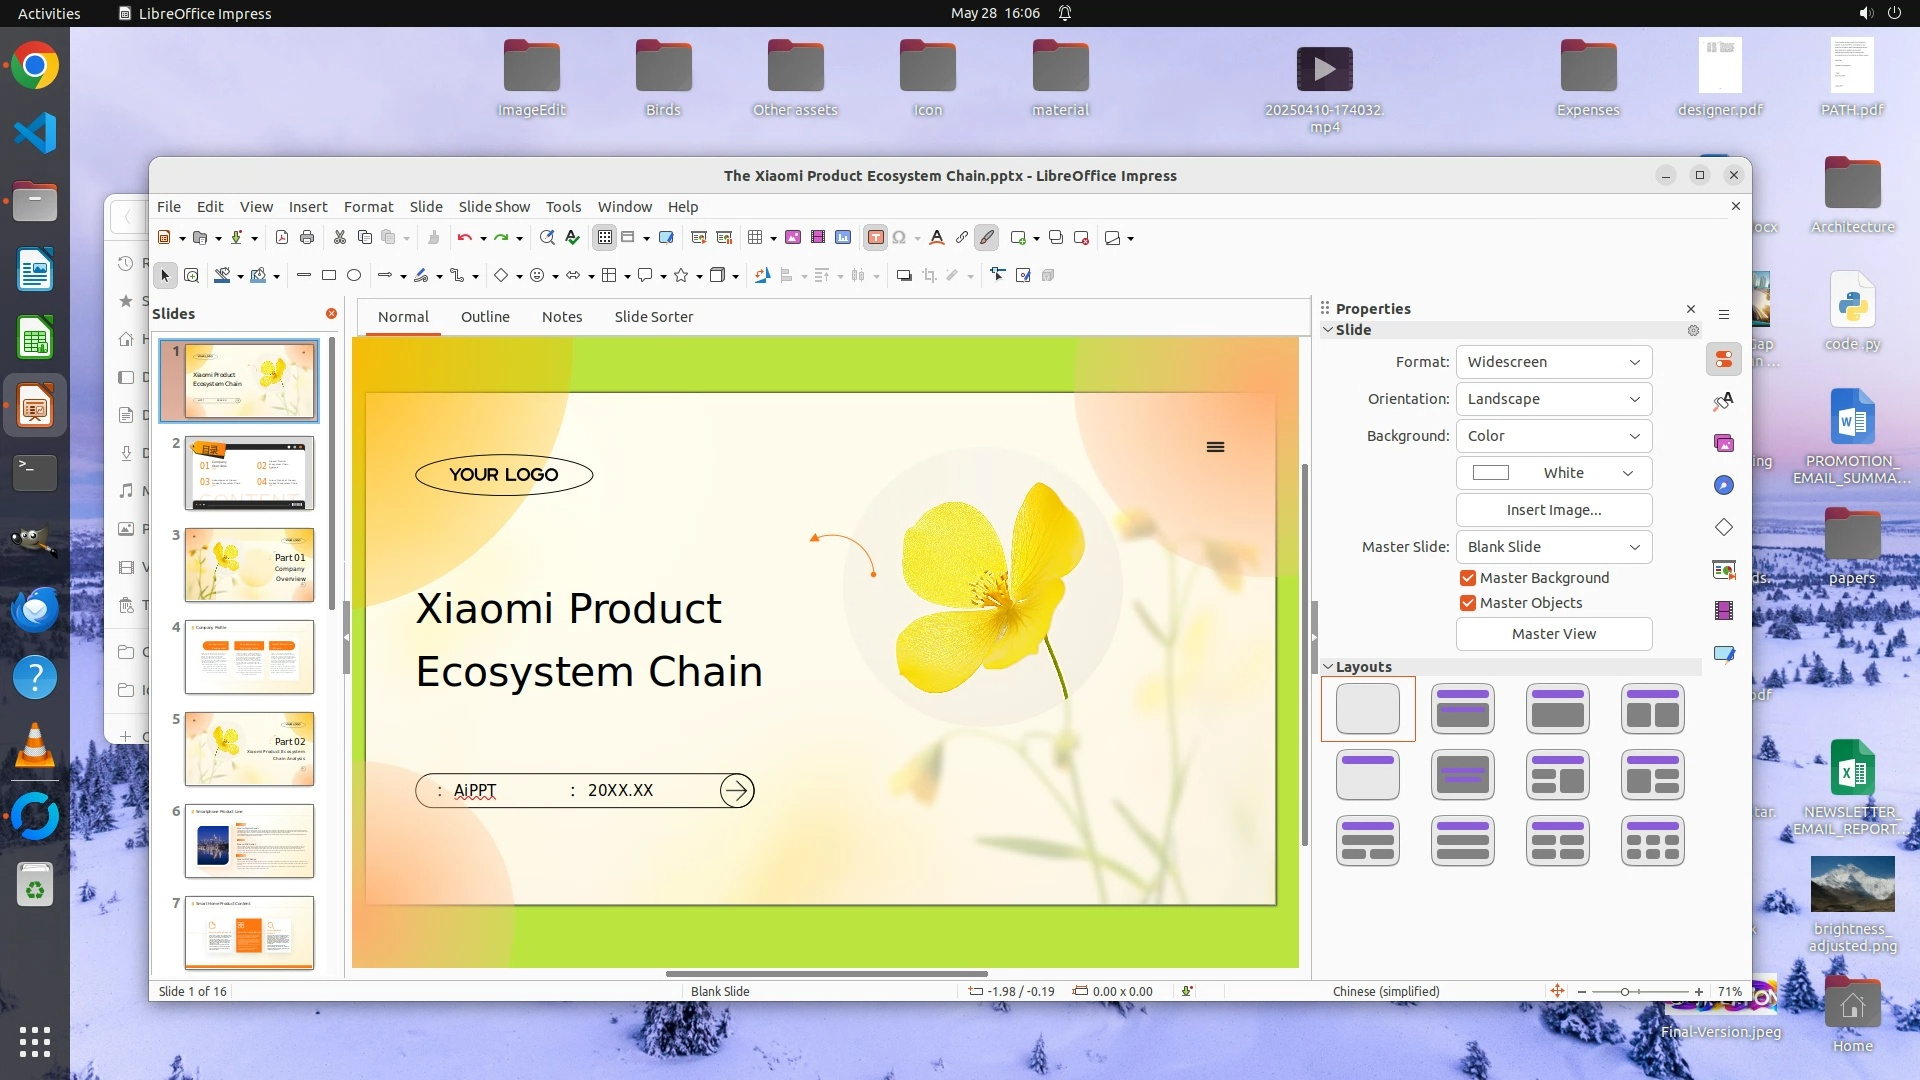This screenshot has height=1080, width=1920.
Task: Open the Navigator sidebar icon
Action: (1724, 485)
